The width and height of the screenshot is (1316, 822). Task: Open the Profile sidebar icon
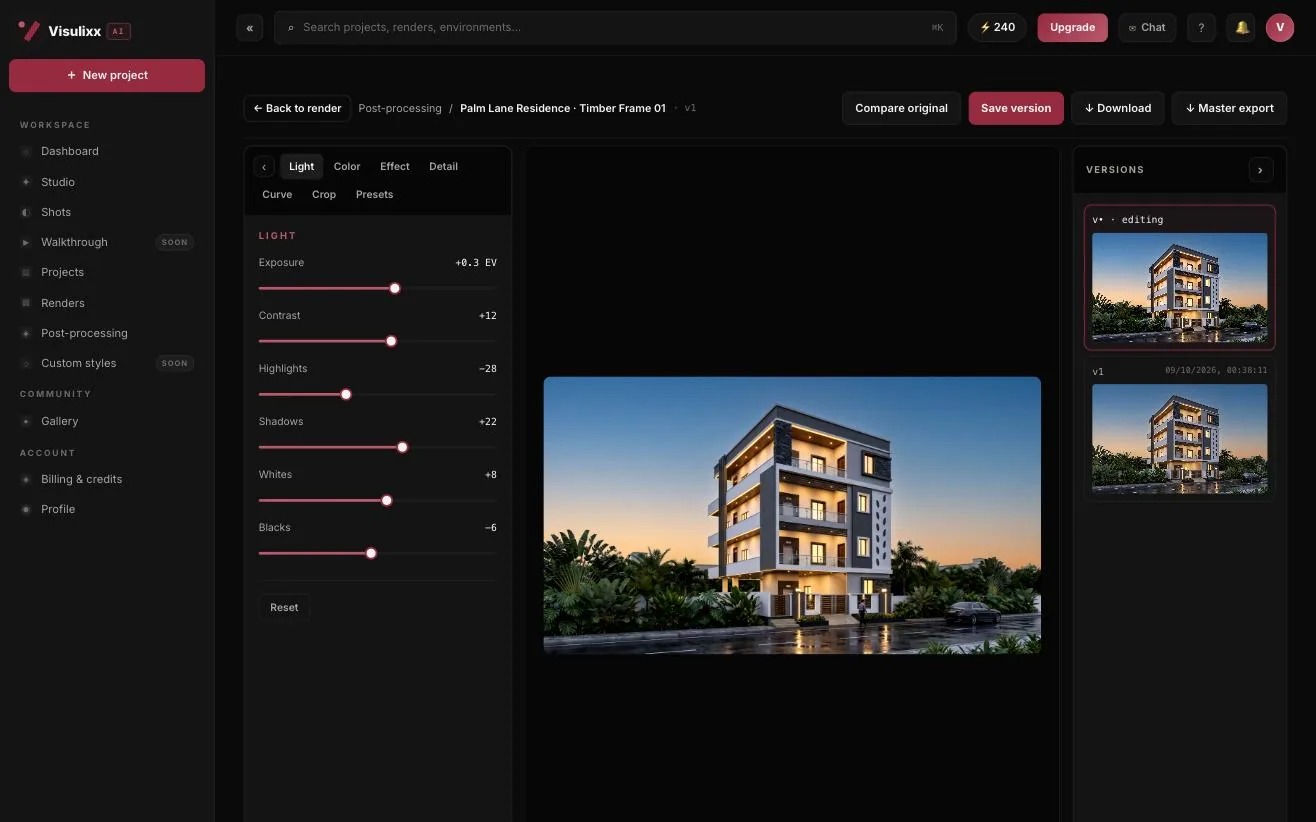(x=26, y=509)
